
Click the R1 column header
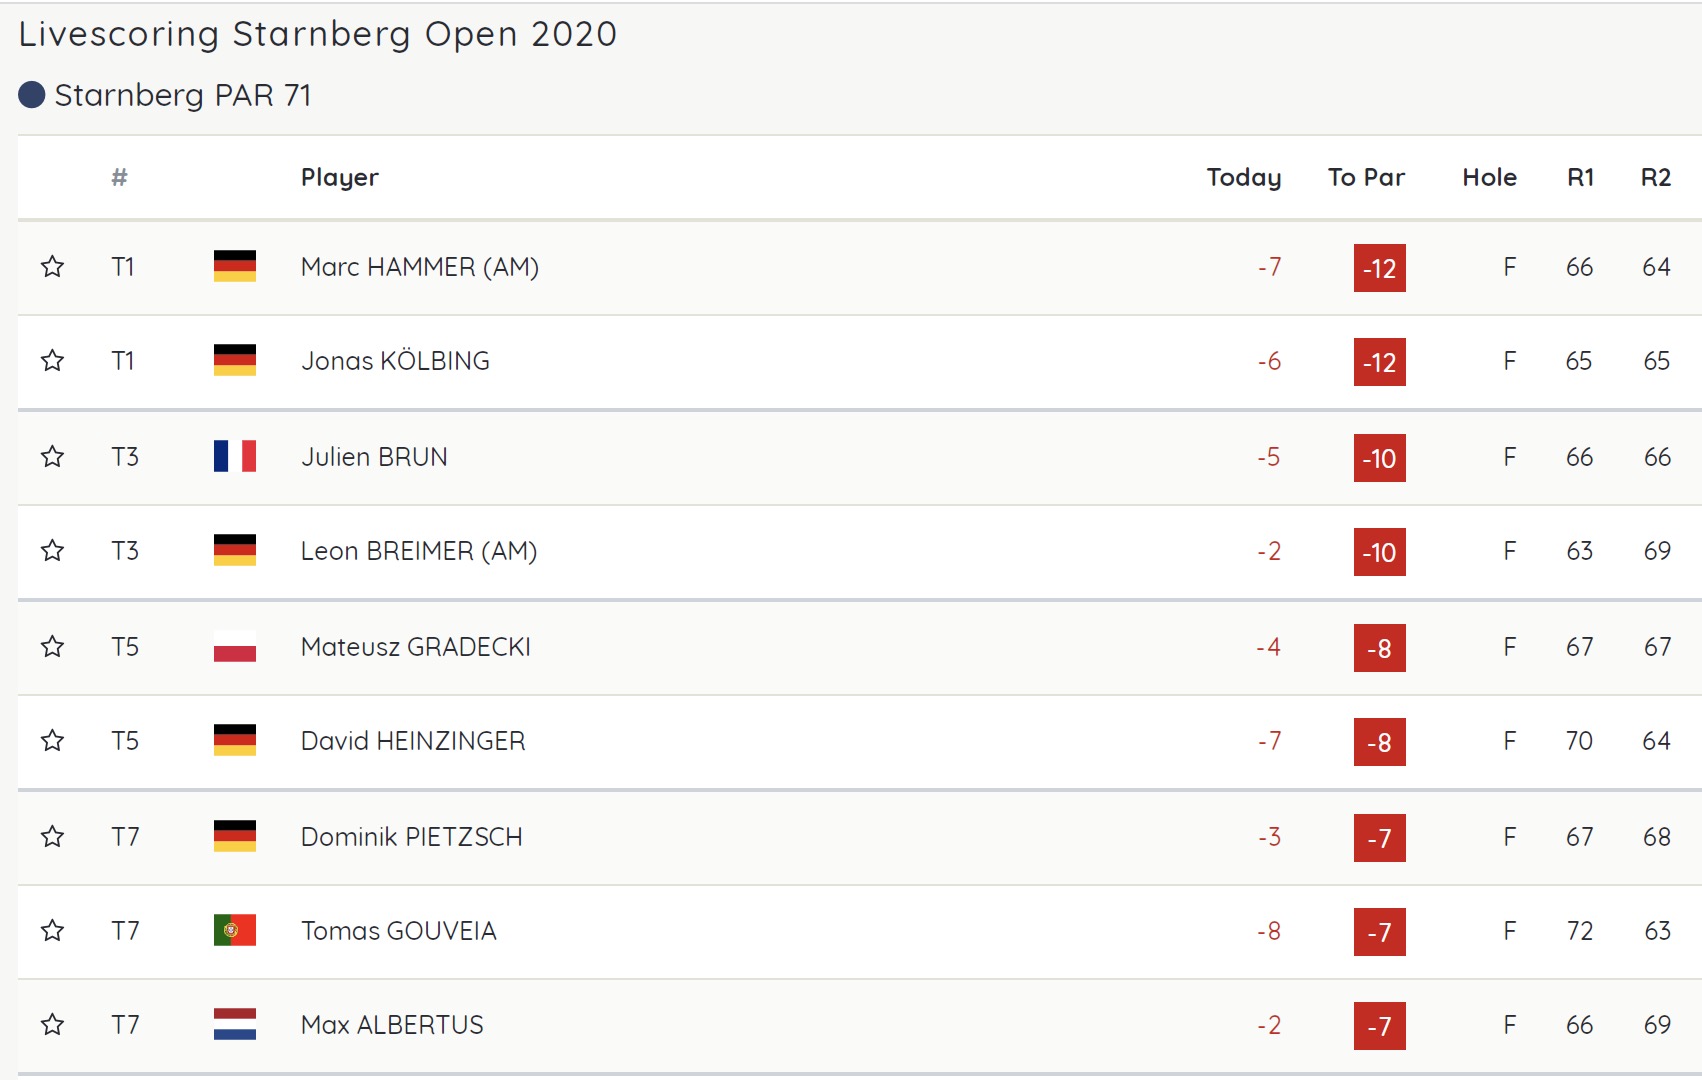[x=1580, y=177]
